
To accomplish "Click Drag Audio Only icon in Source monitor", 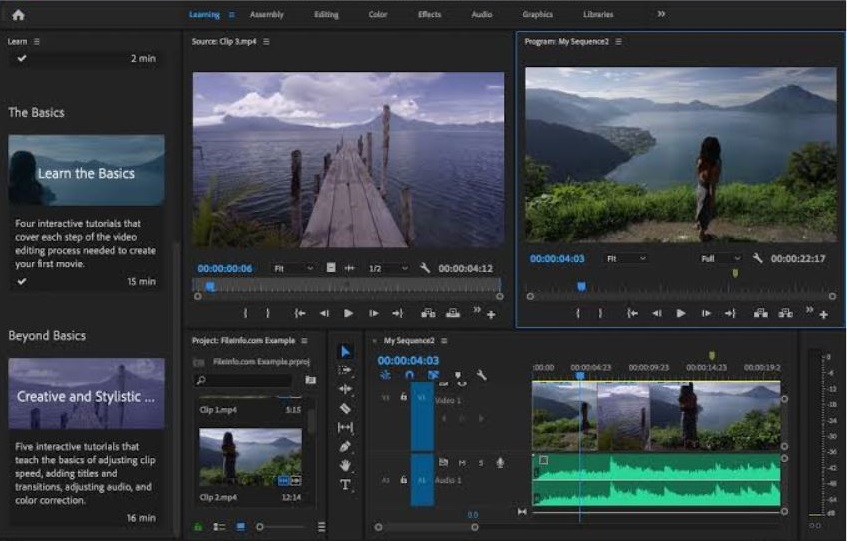I will pyautogui.click(x=349, y=268).
